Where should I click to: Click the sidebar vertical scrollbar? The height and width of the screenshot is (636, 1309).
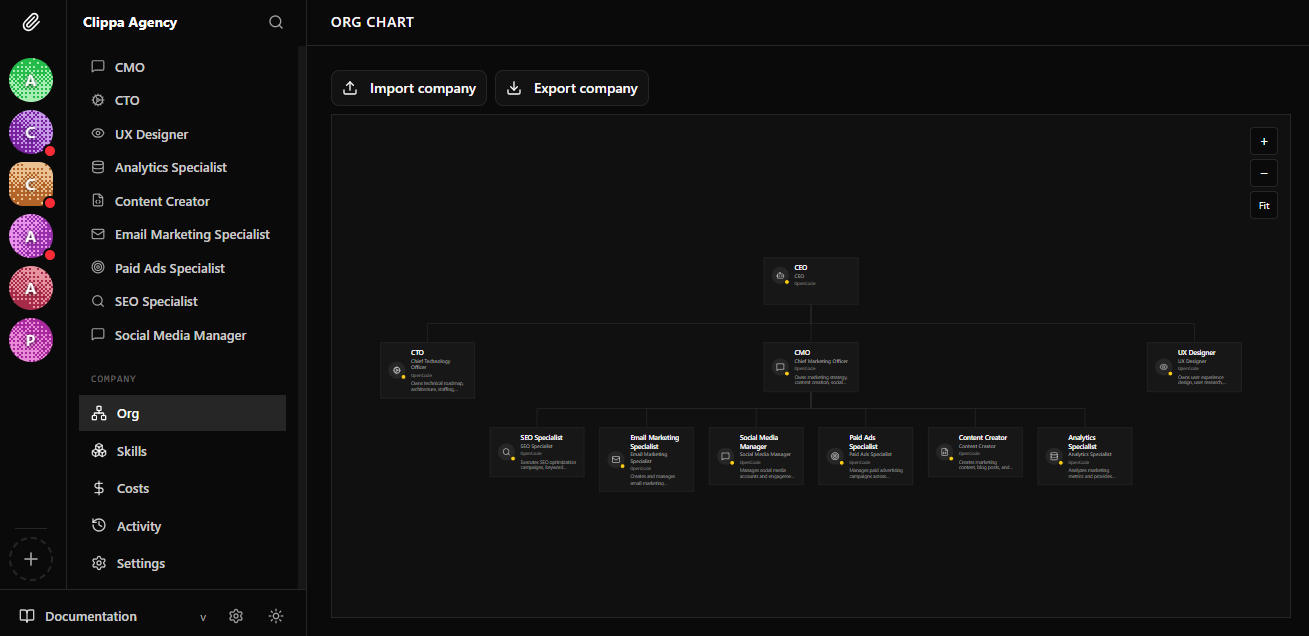(302, 317)
